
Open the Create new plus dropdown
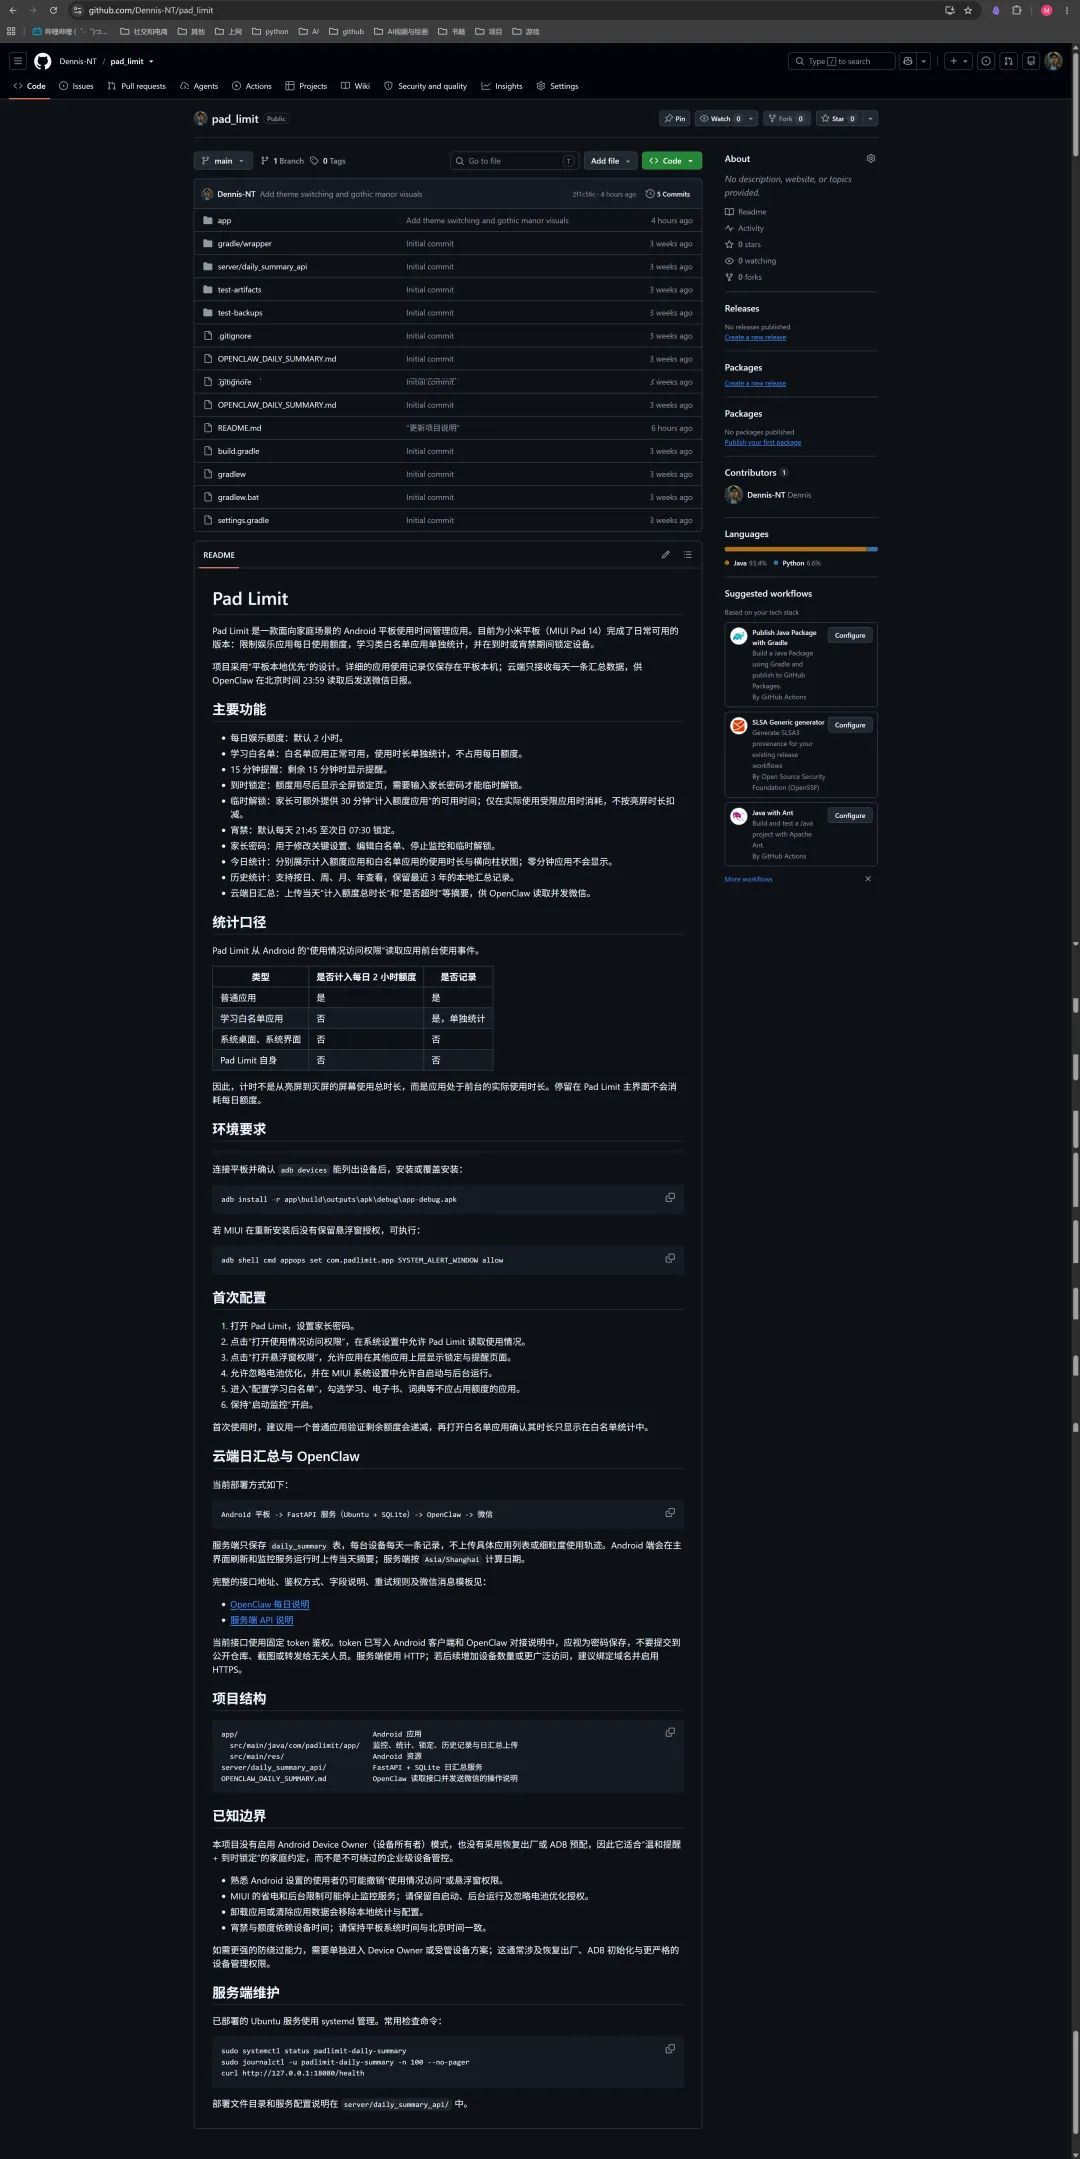coord(958,61)
